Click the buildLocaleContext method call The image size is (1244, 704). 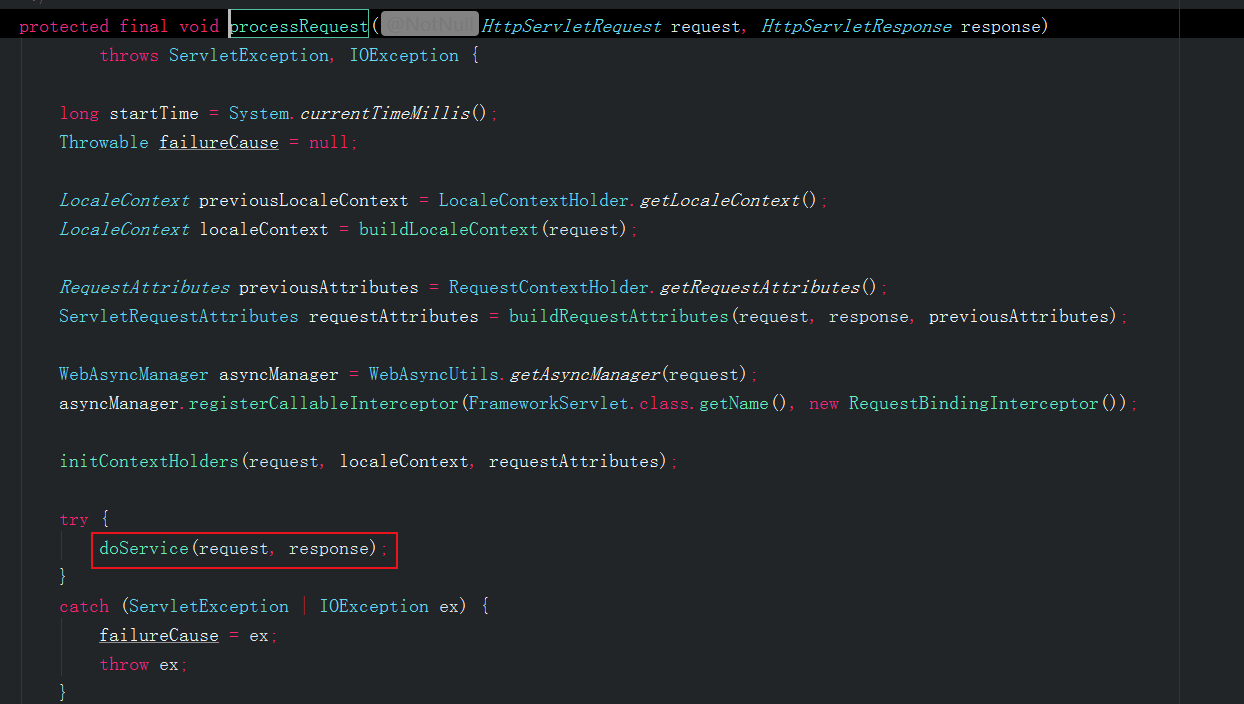click(448, 229)
